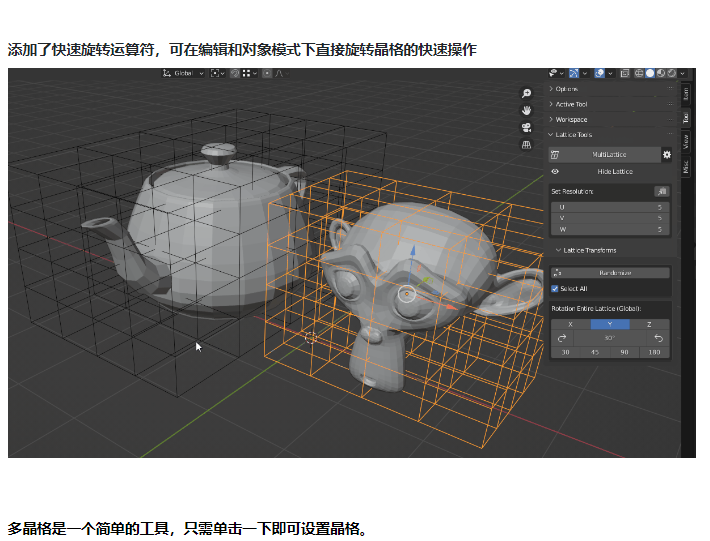Click the snapping grid increment icon

[246, 73]
